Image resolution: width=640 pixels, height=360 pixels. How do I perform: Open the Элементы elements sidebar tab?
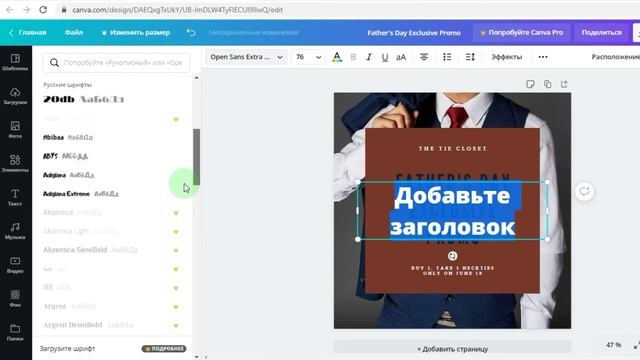tap(15, 163)
